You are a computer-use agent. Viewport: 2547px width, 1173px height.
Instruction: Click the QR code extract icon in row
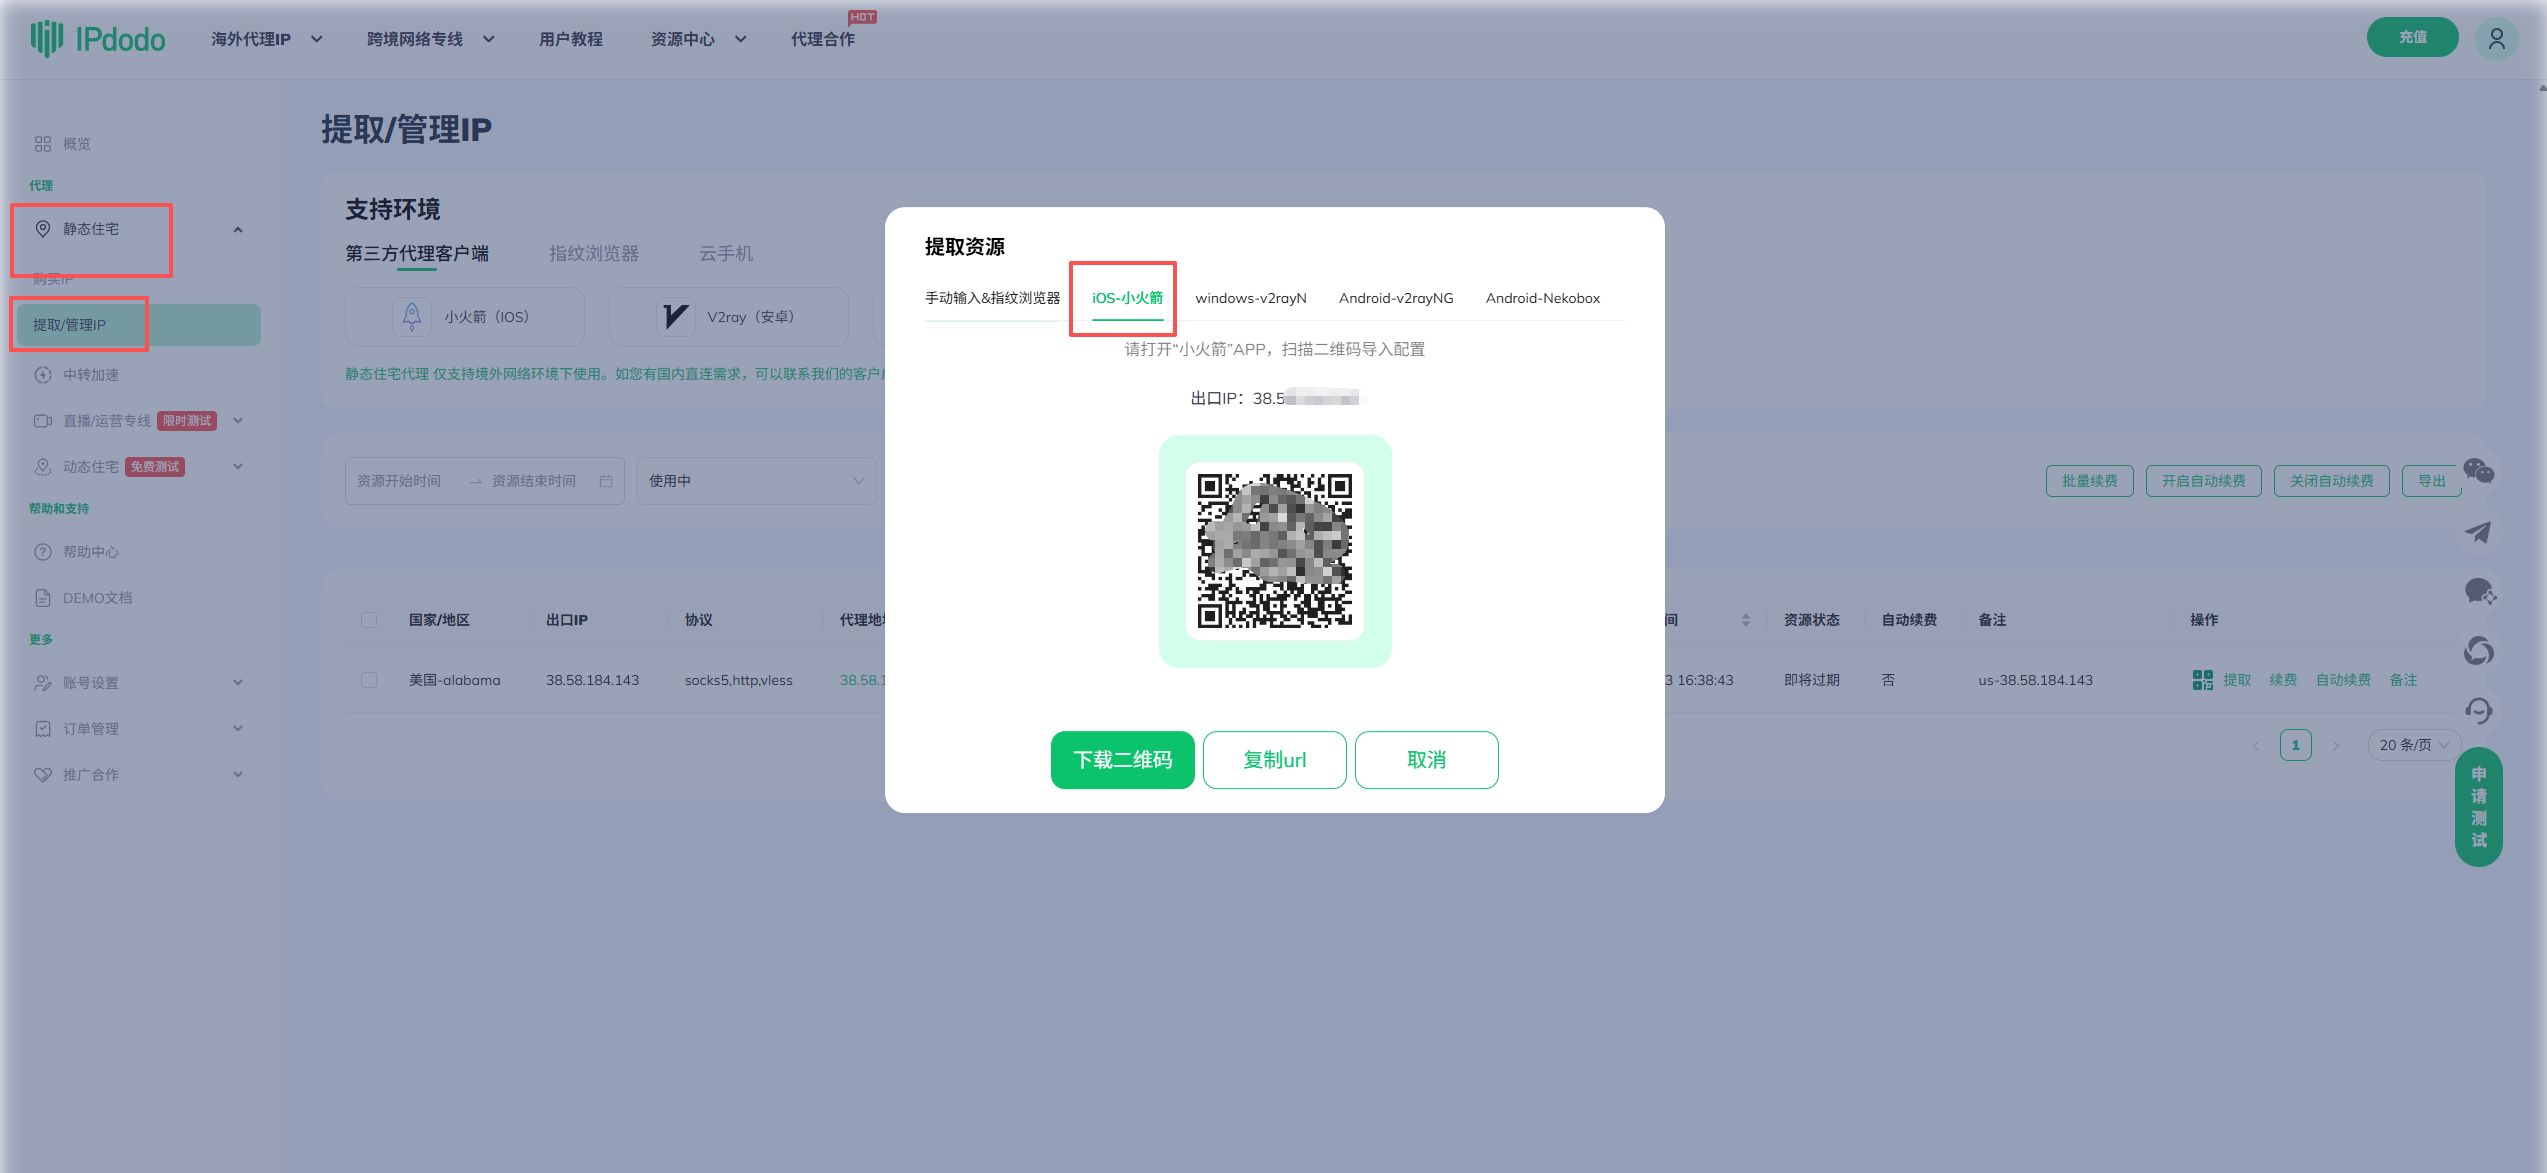point(2202,680)
